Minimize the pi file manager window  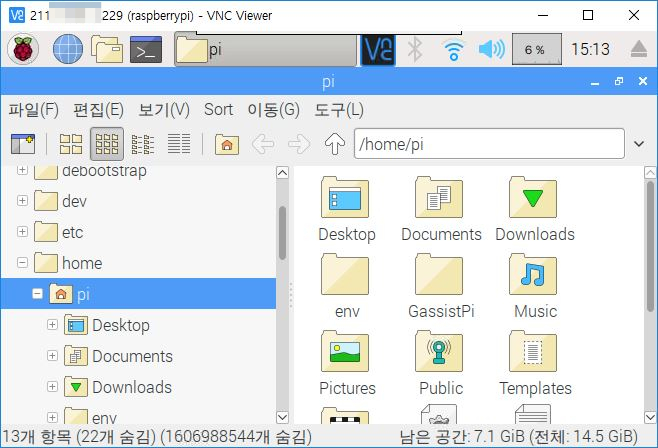(x=595, y=82)
